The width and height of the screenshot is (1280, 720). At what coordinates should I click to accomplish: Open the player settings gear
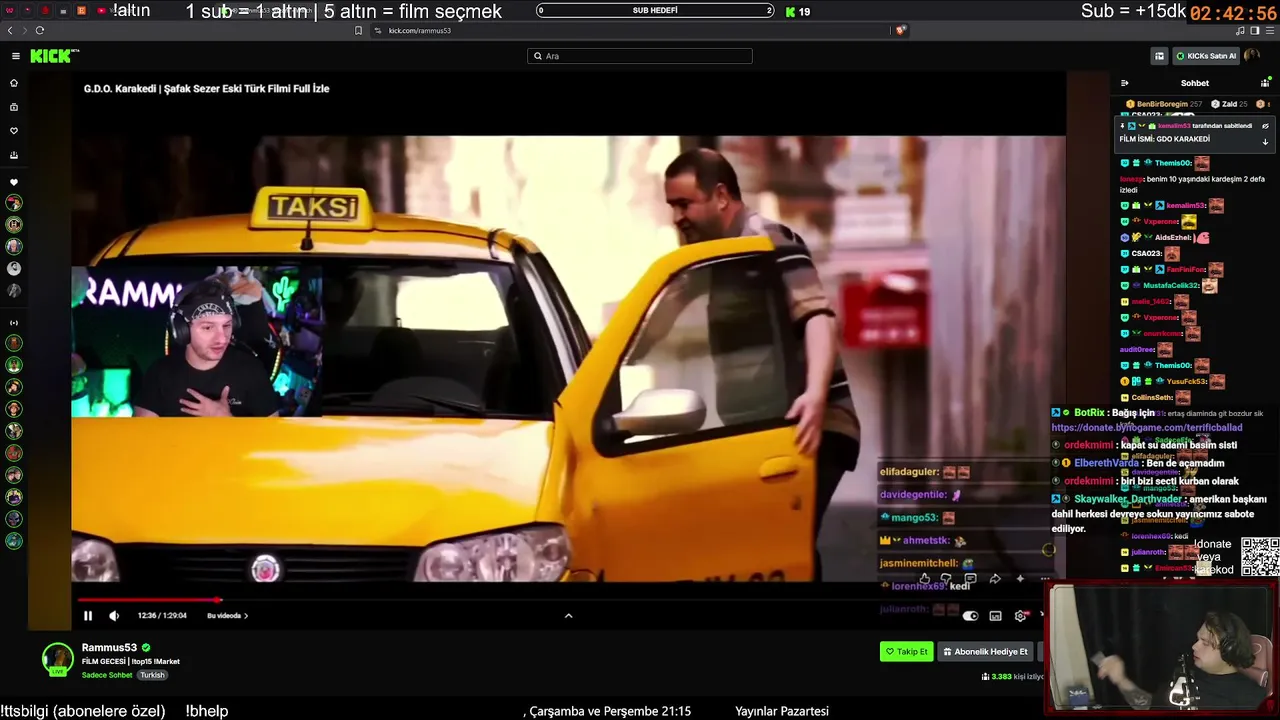coord(1020,616)
